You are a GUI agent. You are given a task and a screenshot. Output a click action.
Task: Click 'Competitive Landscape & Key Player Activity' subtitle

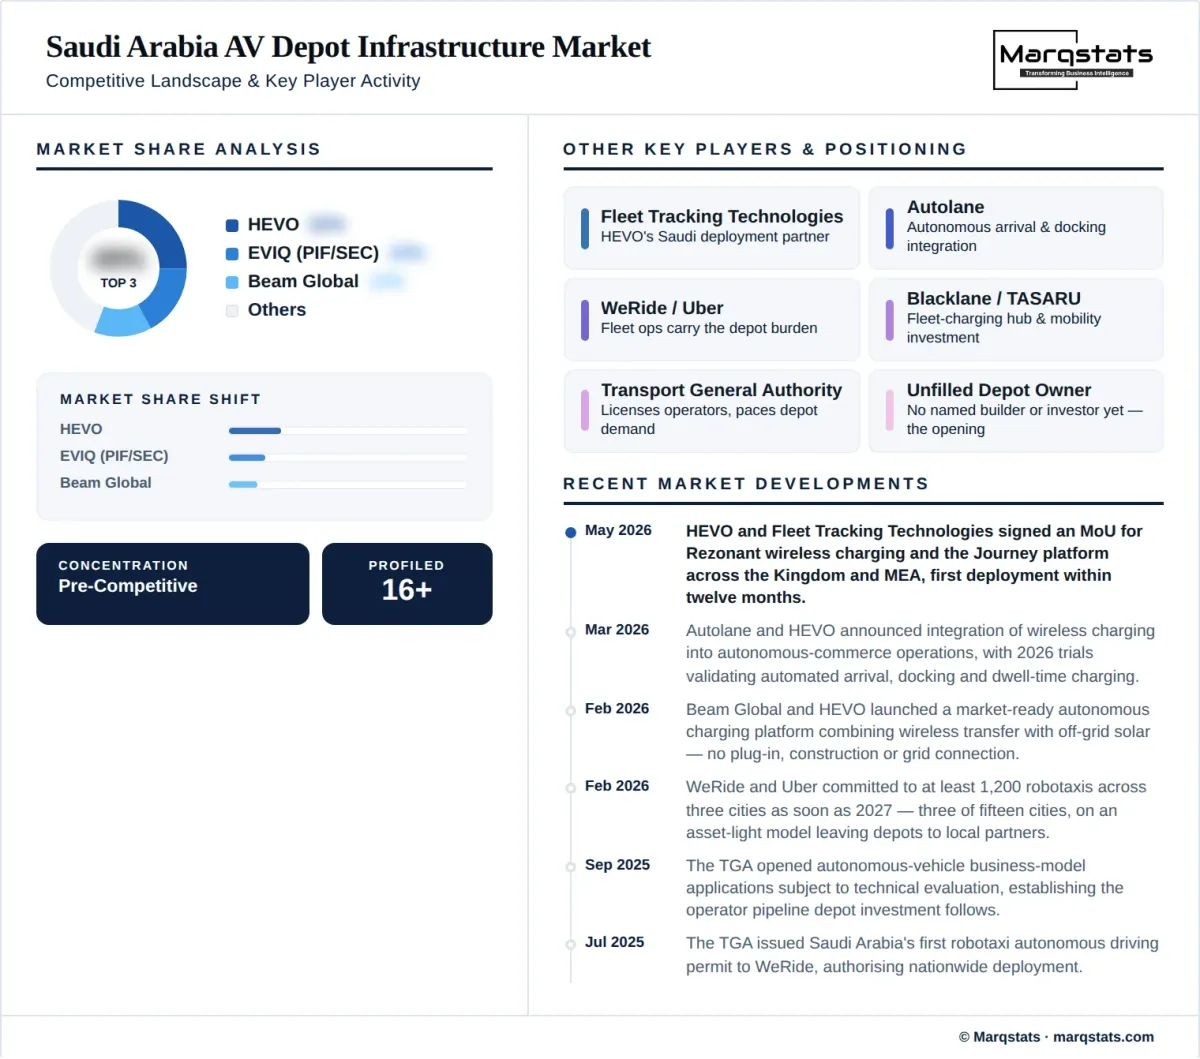click(233, 81)
